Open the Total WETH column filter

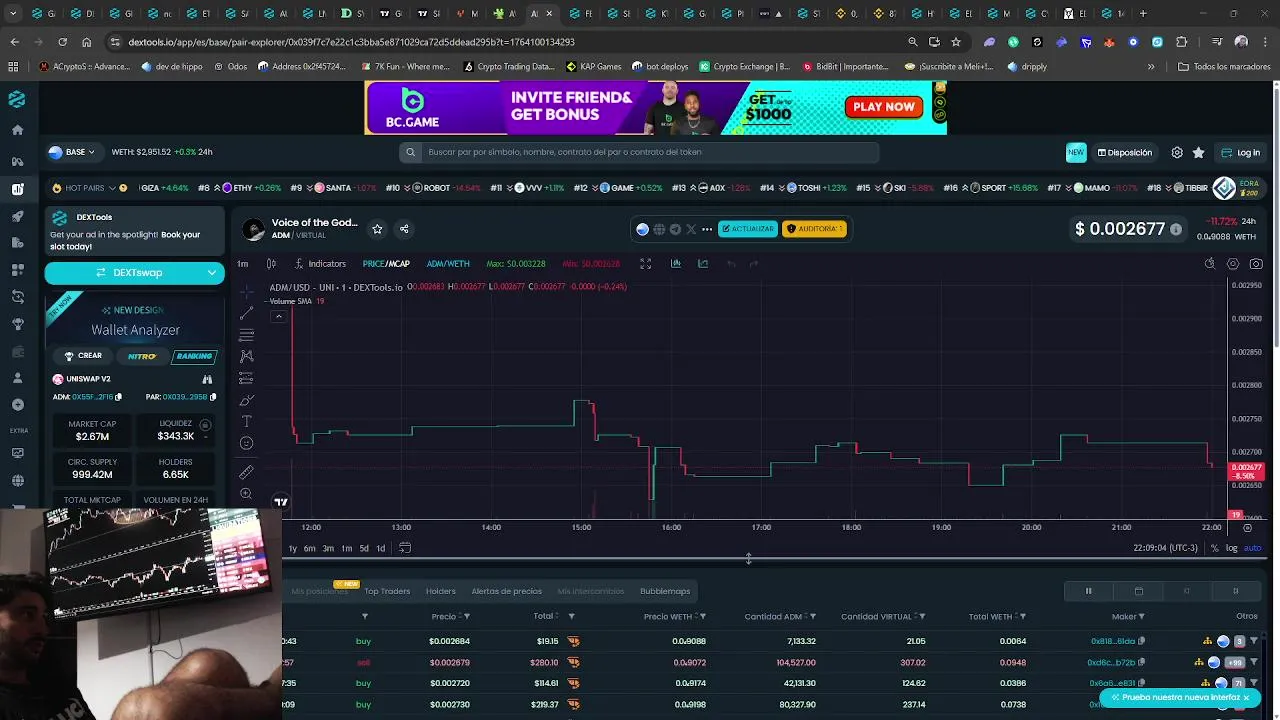tap(1022, 617)
